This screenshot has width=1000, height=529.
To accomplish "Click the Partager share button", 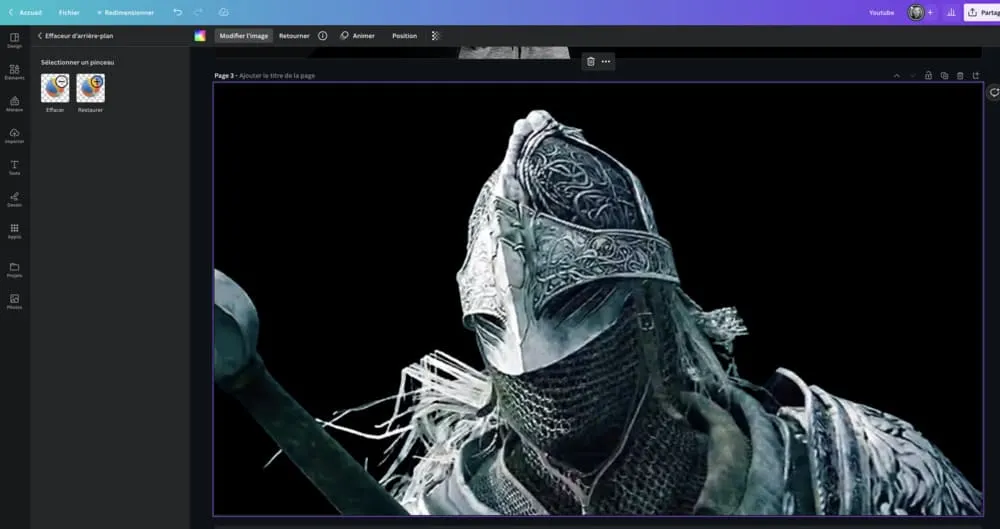I will click(x=982, y=12).
